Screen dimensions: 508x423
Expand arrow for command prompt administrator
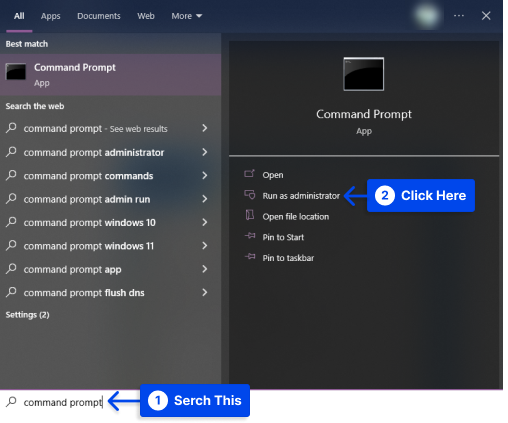pyautogui.click(x=205, y=152)
